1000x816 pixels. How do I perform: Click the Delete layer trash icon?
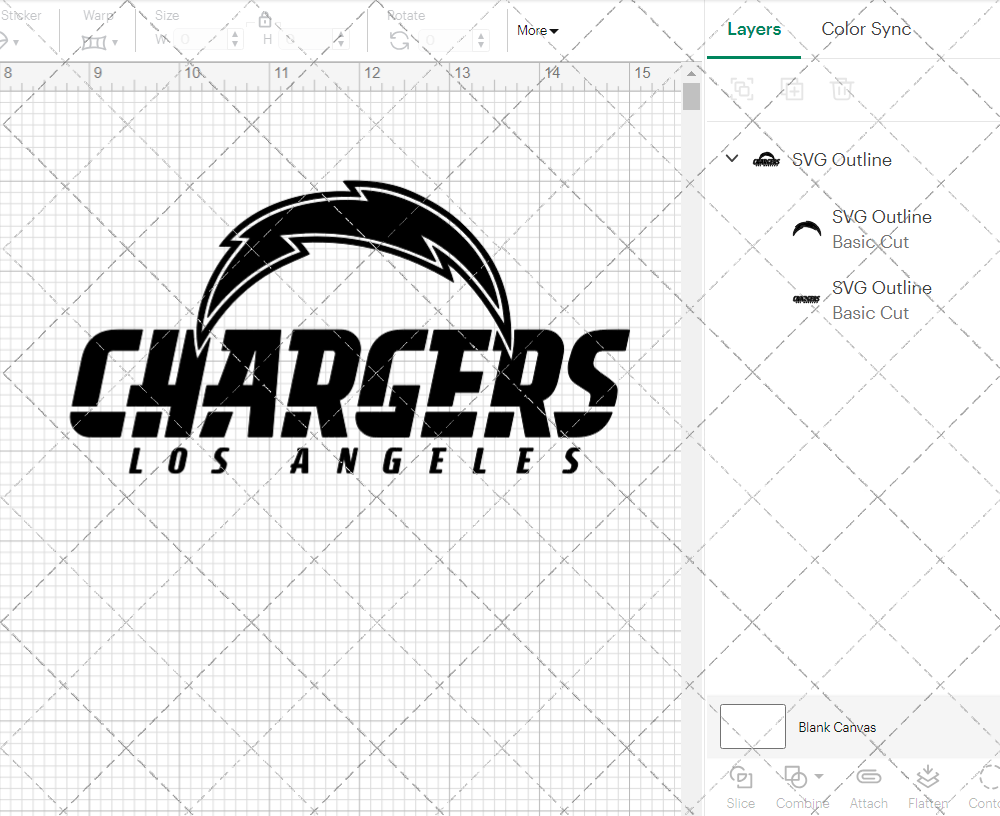click(x=842, y=89)
